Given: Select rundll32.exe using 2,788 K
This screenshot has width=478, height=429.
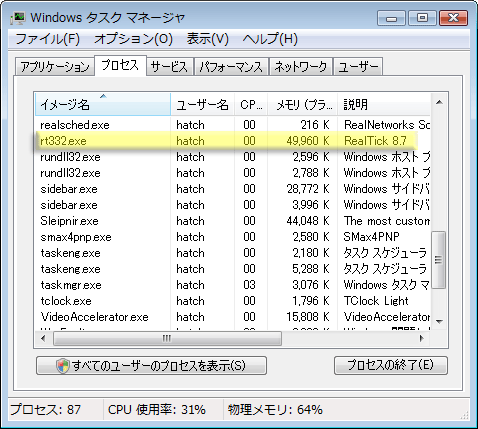Looking at the screenshot, I should point(233,173).
